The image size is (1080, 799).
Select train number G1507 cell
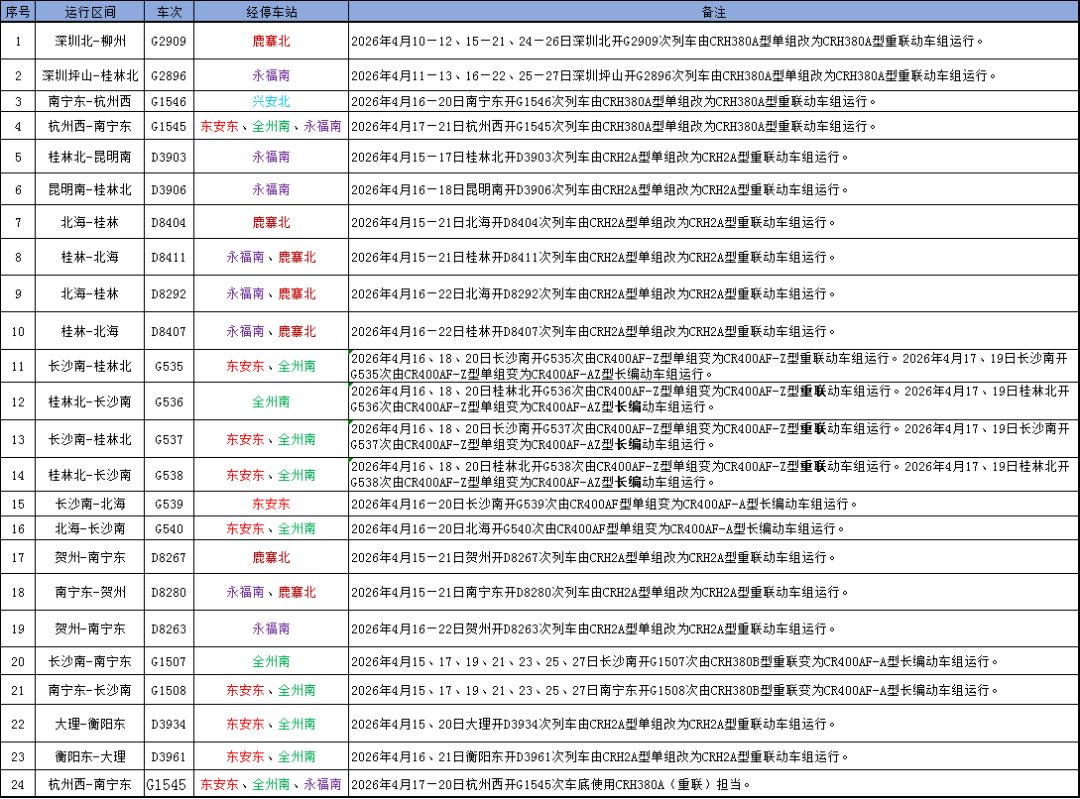point(168,661)
